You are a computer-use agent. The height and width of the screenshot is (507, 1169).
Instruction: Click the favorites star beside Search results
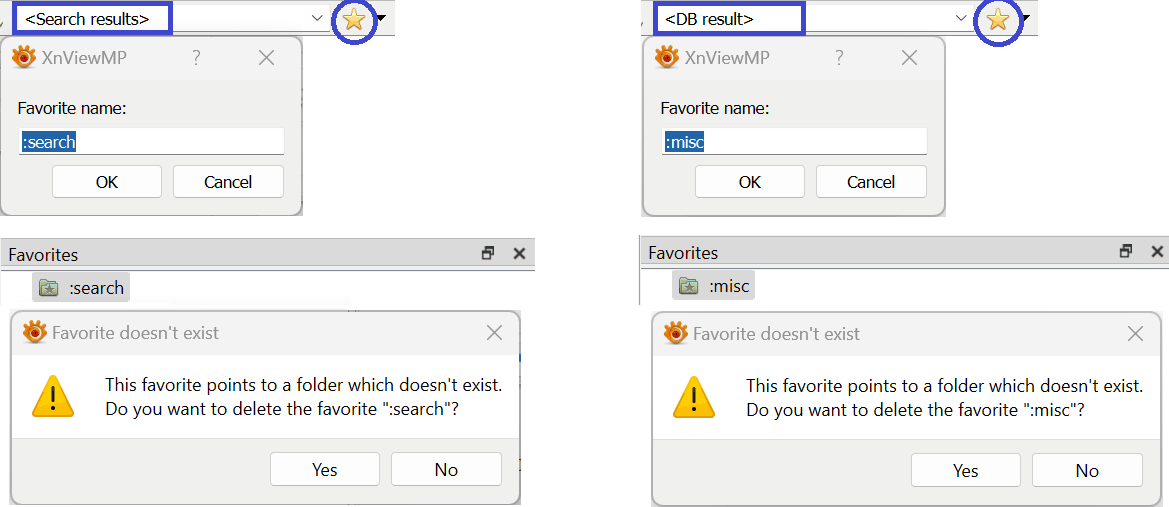pos(354,18)
